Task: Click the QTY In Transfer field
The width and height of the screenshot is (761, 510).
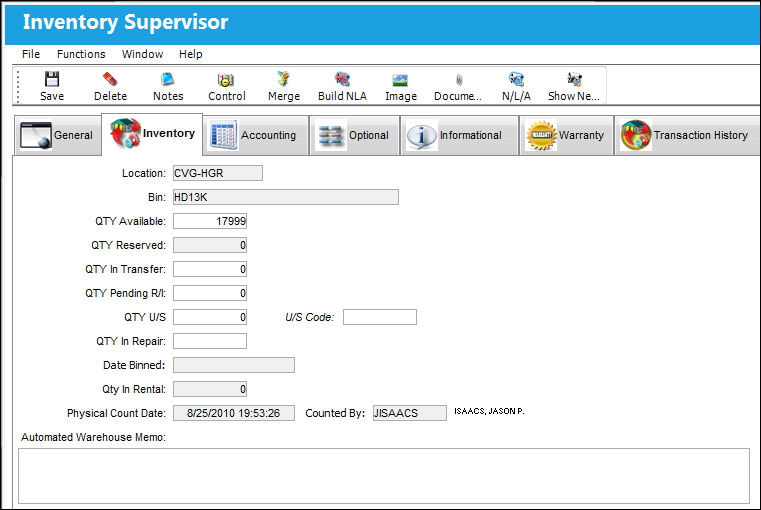Action: pos(210,269)
